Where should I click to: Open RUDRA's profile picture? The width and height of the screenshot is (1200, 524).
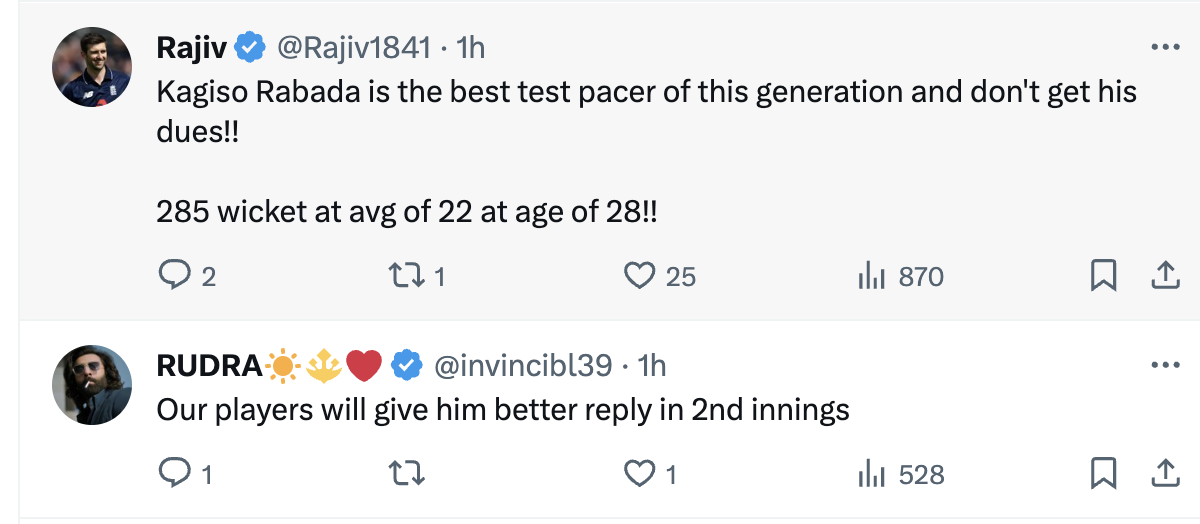point(92,387)
